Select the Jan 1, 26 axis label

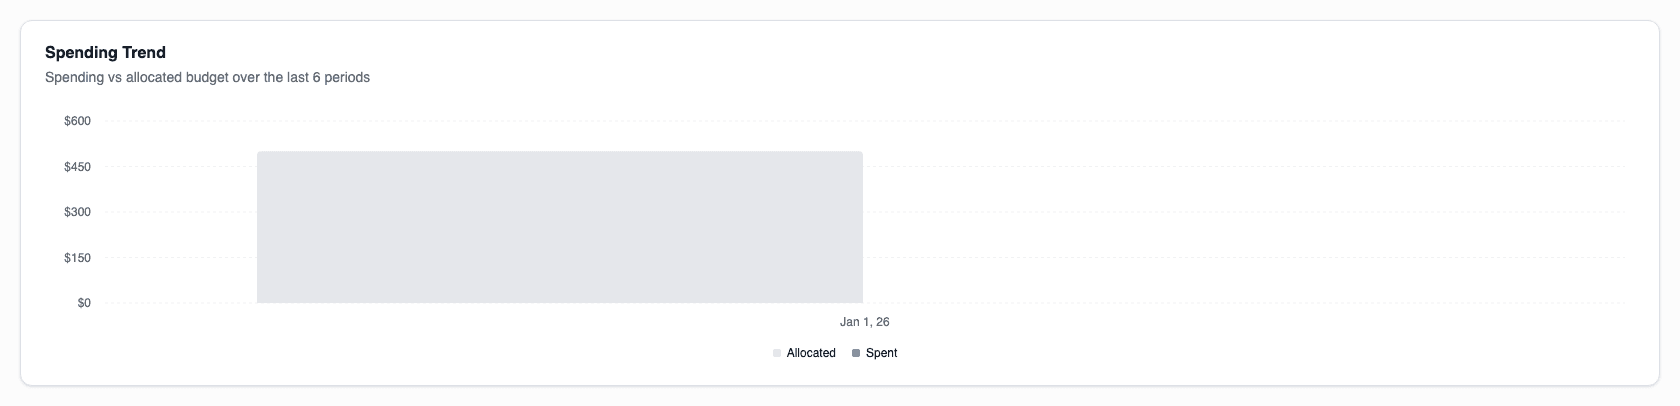(x=864, y=322)
